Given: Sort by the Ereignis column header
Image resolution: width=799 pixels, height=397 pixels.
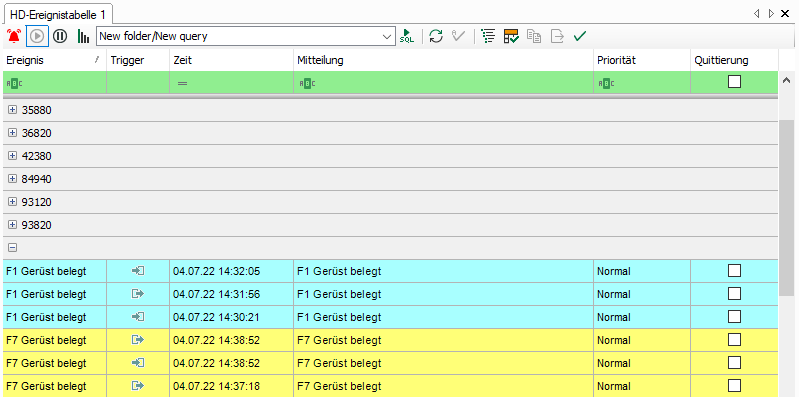Looking at the screenshot, I should point(55,60).
